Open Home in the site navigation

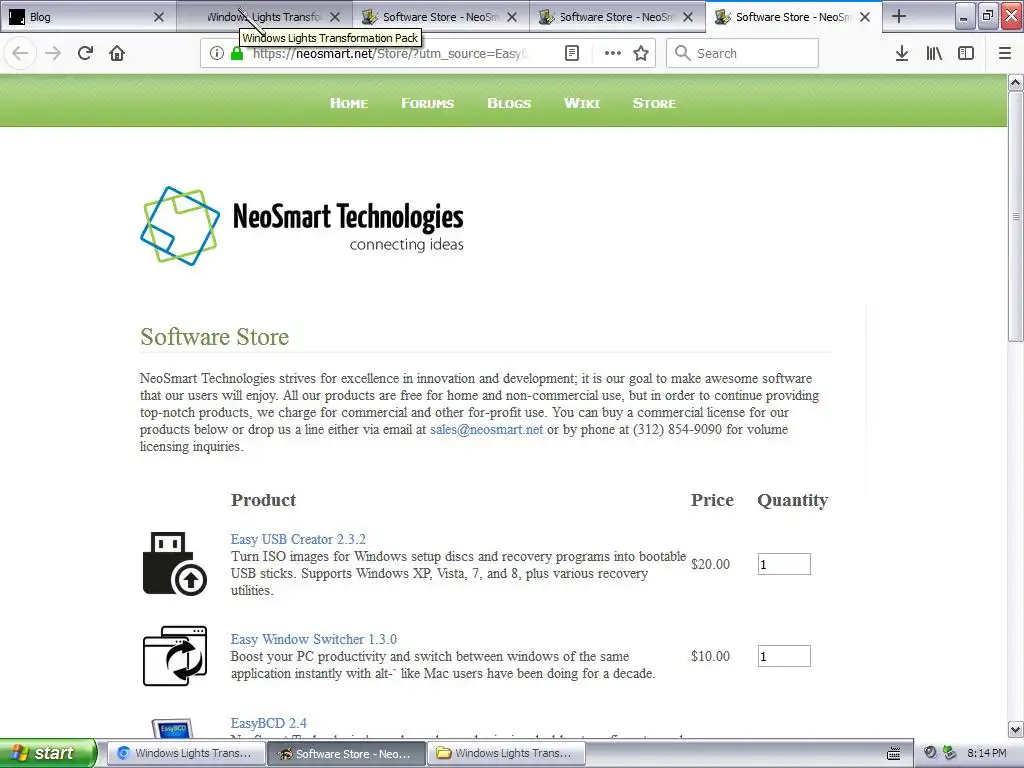coord(349,103)
